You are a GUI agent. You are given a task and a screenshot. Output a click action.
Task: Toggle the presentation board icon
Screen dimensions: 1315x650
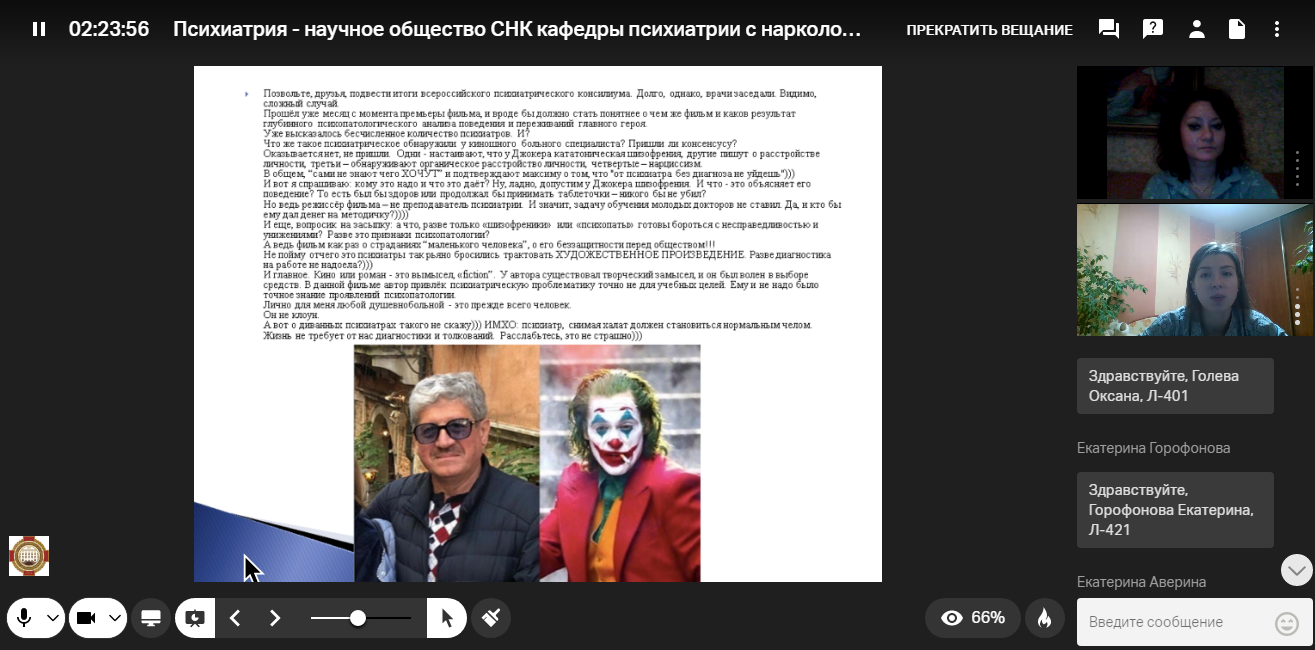195,618
